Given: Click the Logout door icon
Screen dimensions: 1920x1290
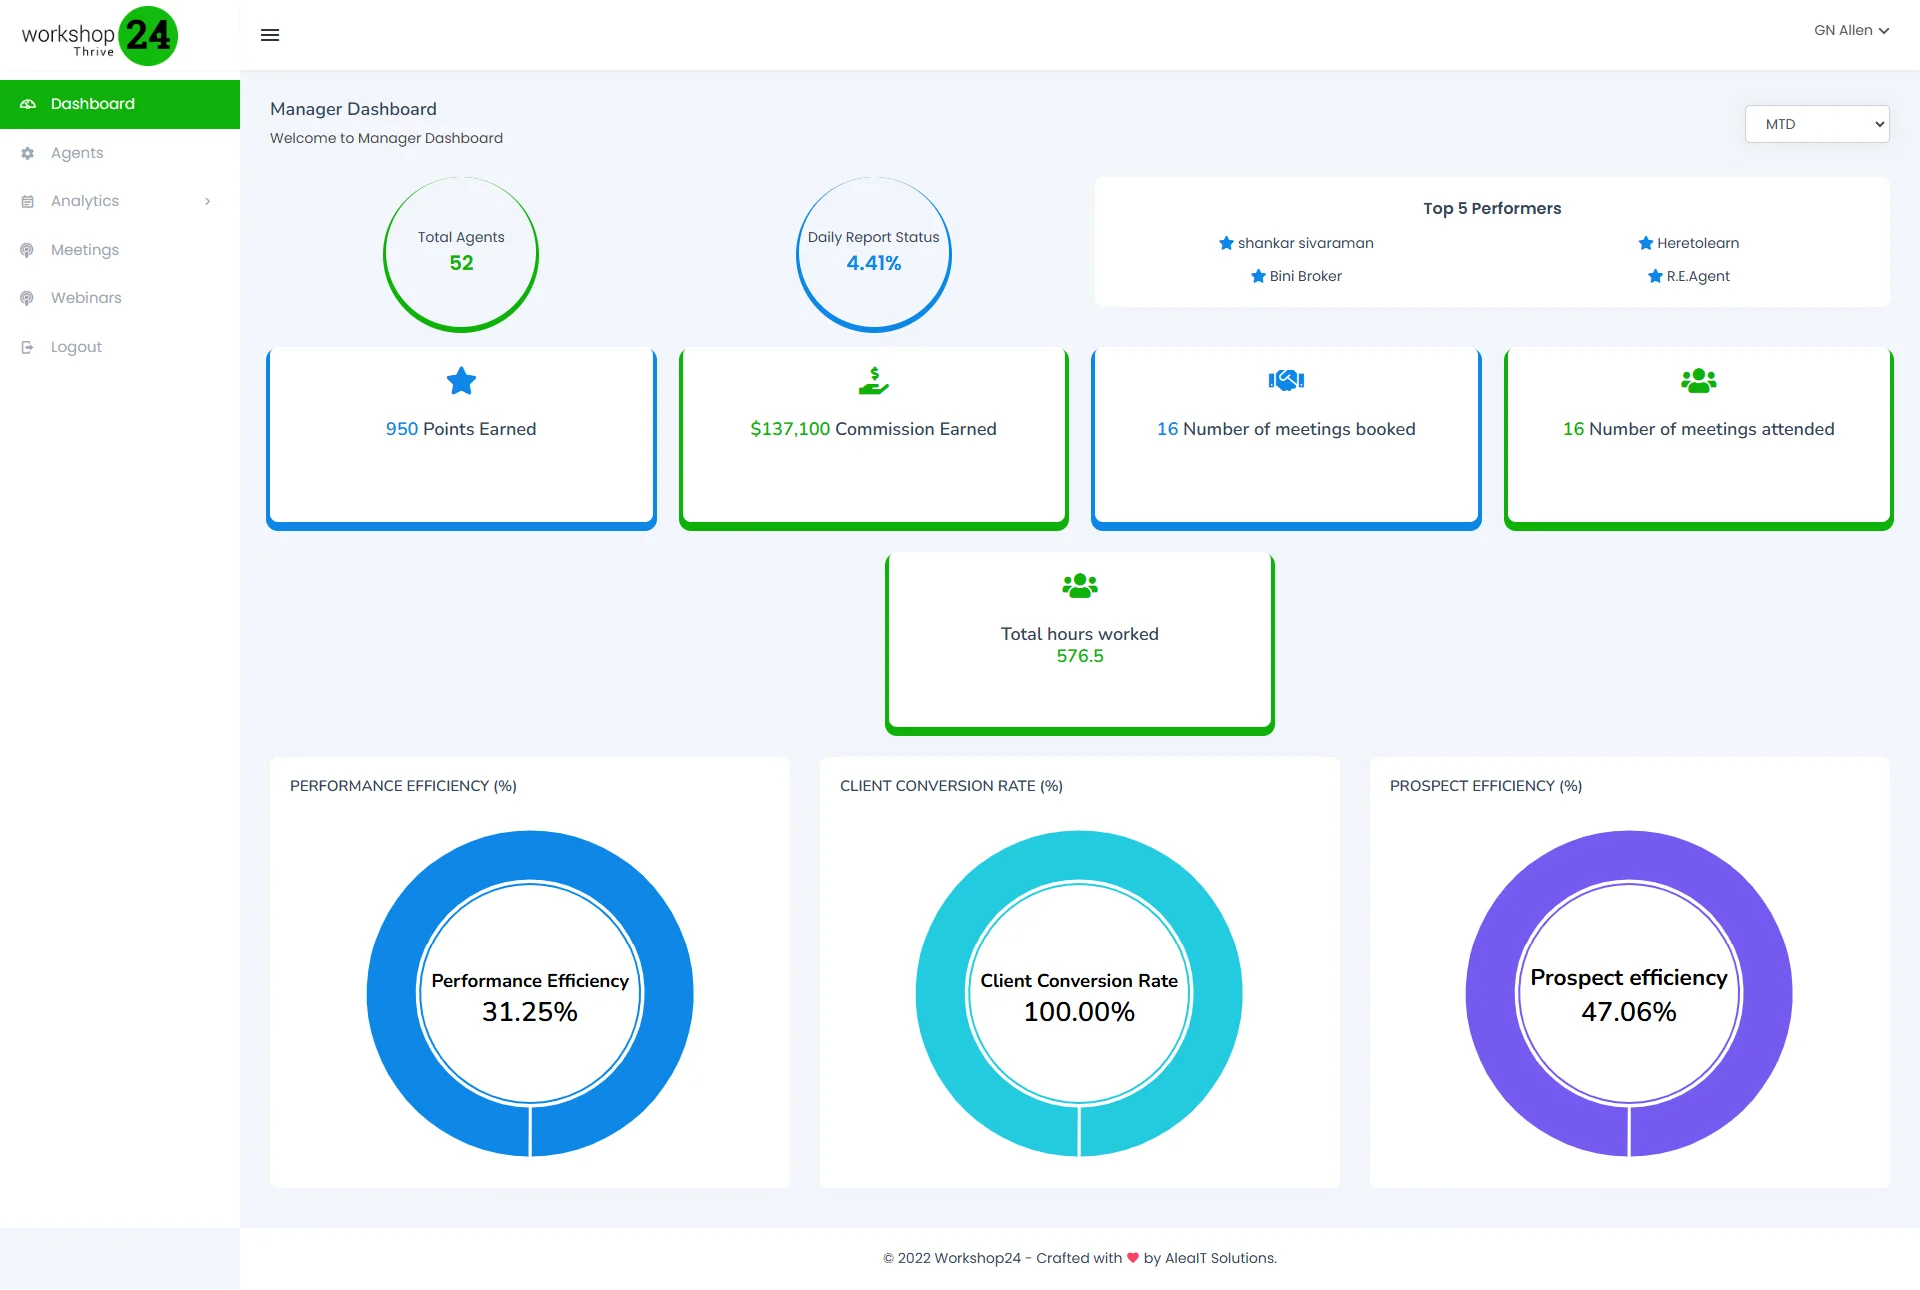Looking at the screenshot, I should [x=28, y=347].
